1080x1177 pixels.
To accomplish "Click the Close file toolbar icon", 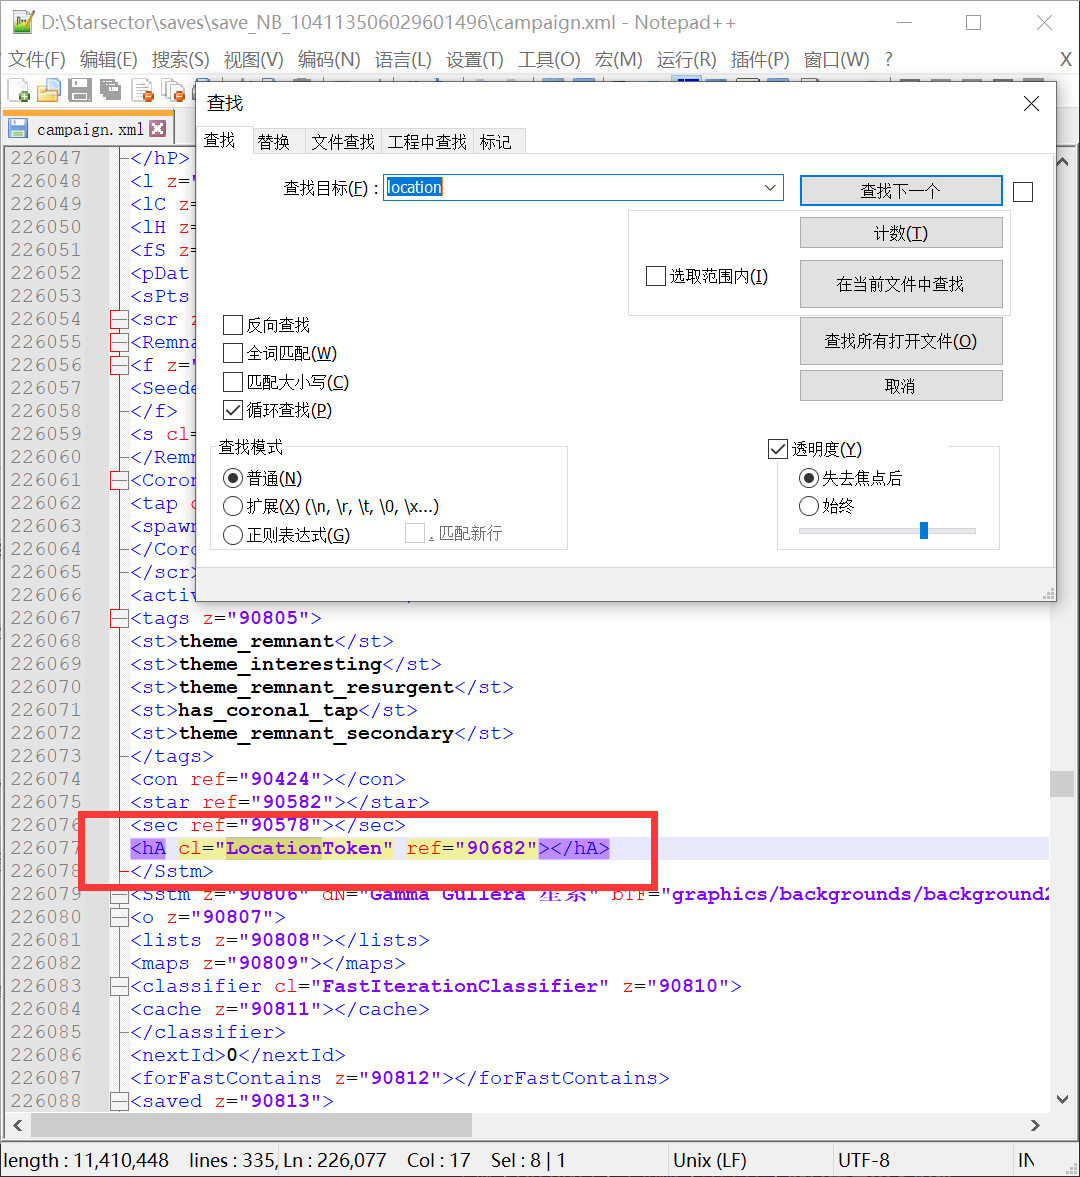I will pyautogui.click(x=142, y=91).
